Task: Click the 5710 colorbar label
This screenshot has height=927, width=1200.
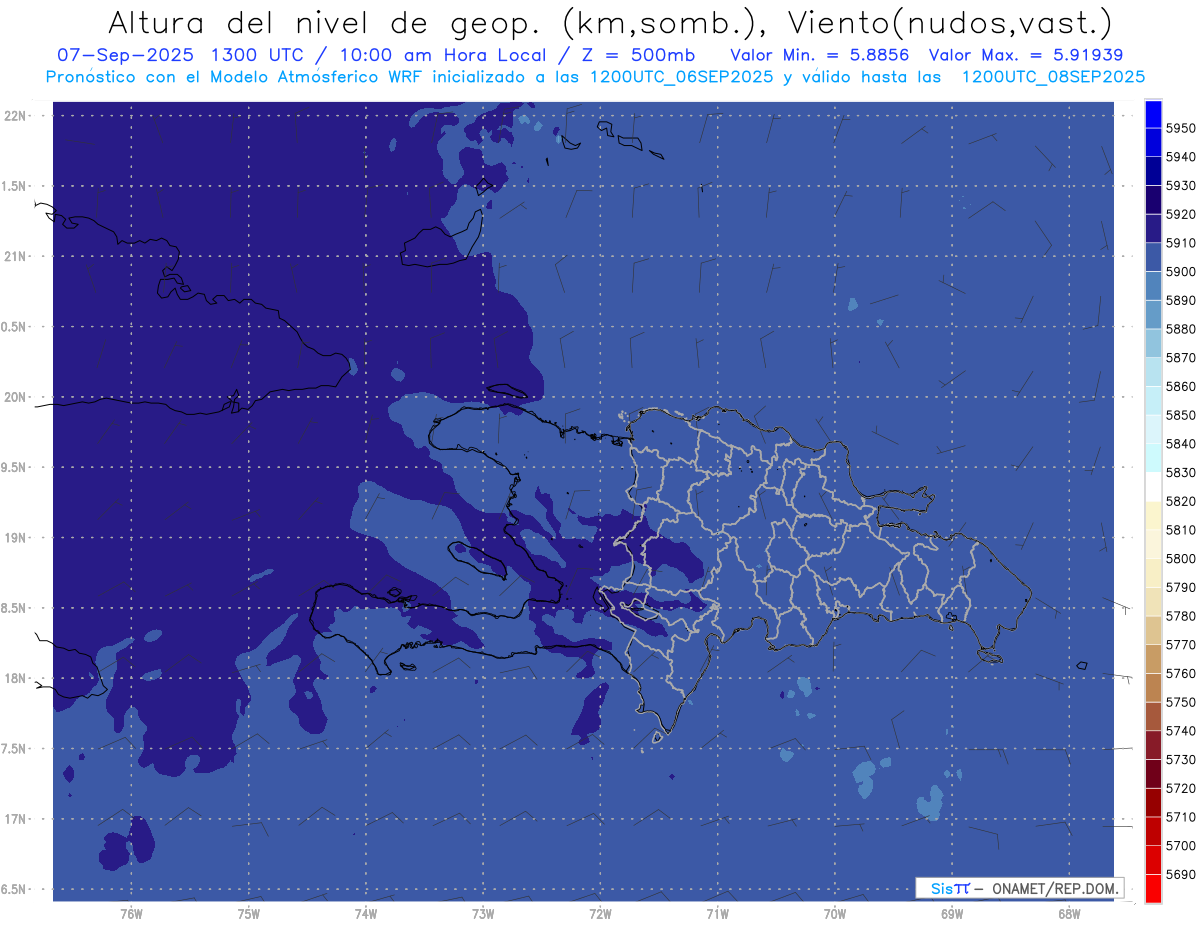Action: pyautogui.click(x=1180, y=817)
